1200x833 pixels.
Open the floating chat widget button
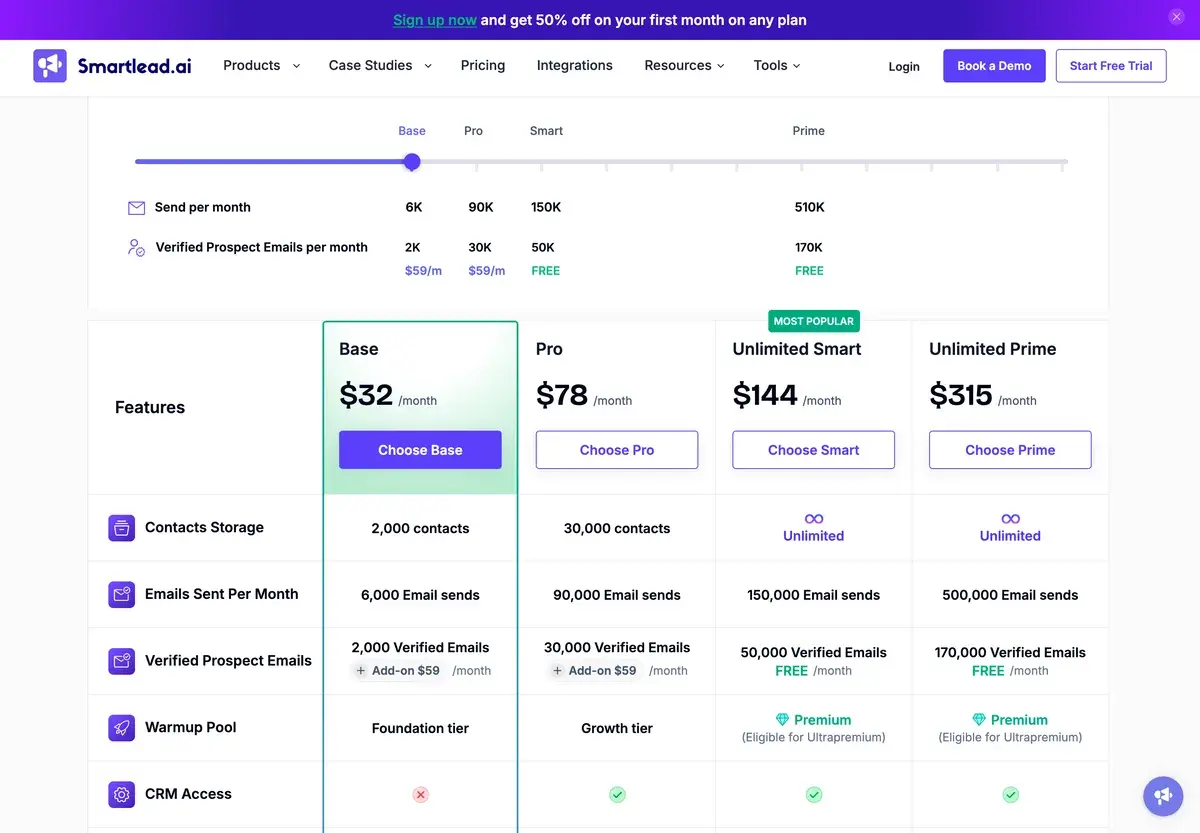[x=1163, y=796]
